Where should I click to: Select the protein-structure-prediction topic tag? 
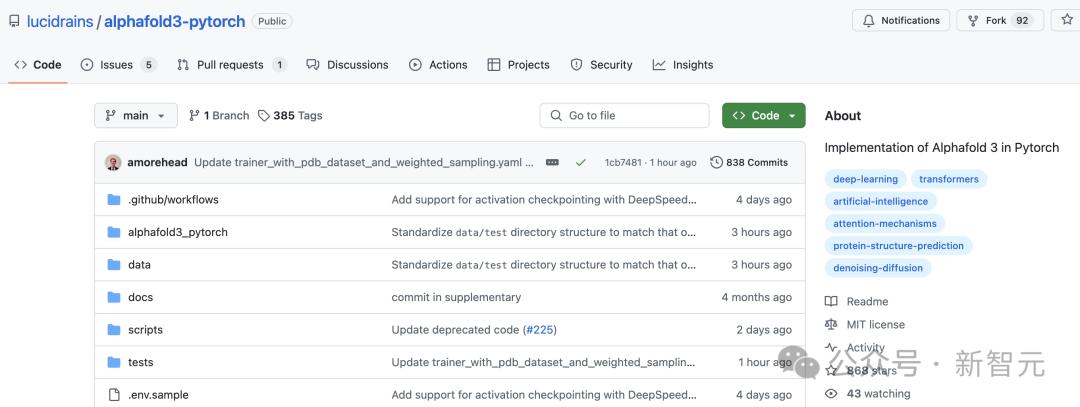(898, 246)
